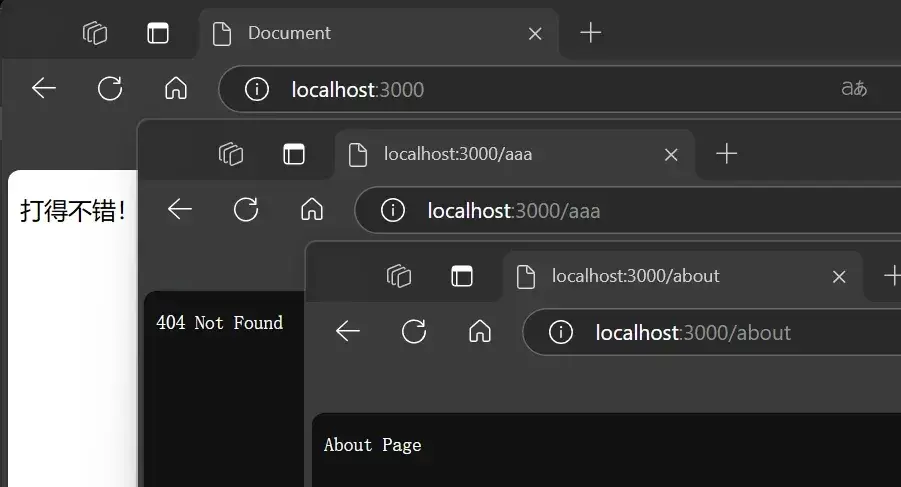Open a new tab in Document window
This screenshot has height=487, width=901.
click(590, 33)
